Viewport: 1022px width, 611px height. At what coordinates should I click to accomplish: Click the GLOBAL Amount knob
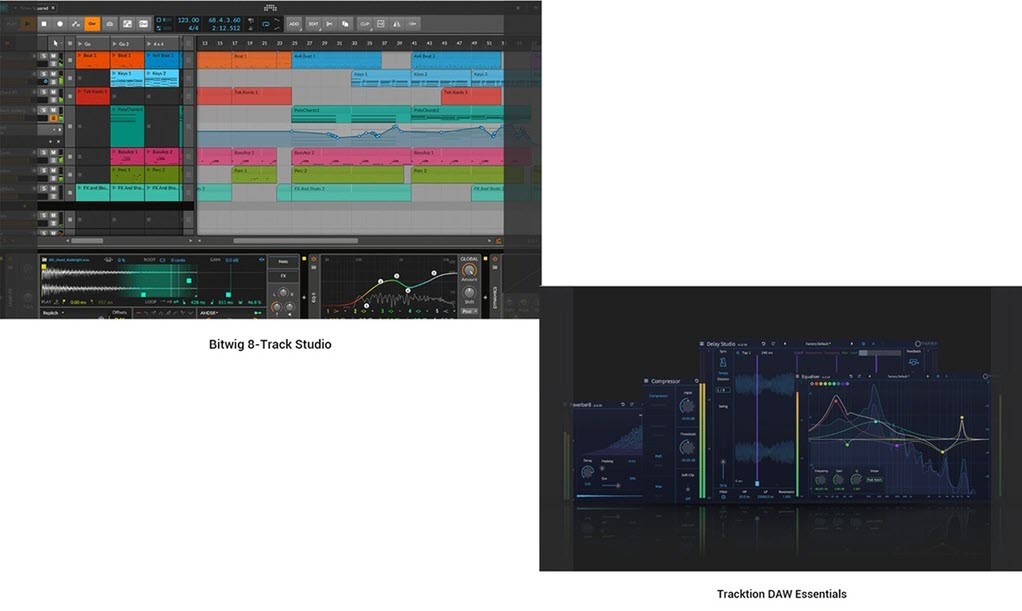(x=469, y=270)
